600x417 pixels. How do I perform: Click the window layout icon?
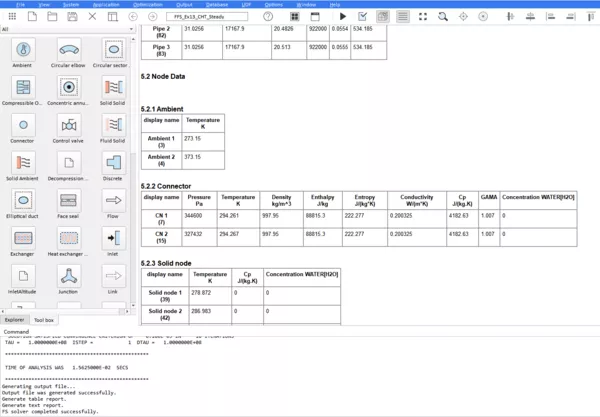[x=315, y=16]
